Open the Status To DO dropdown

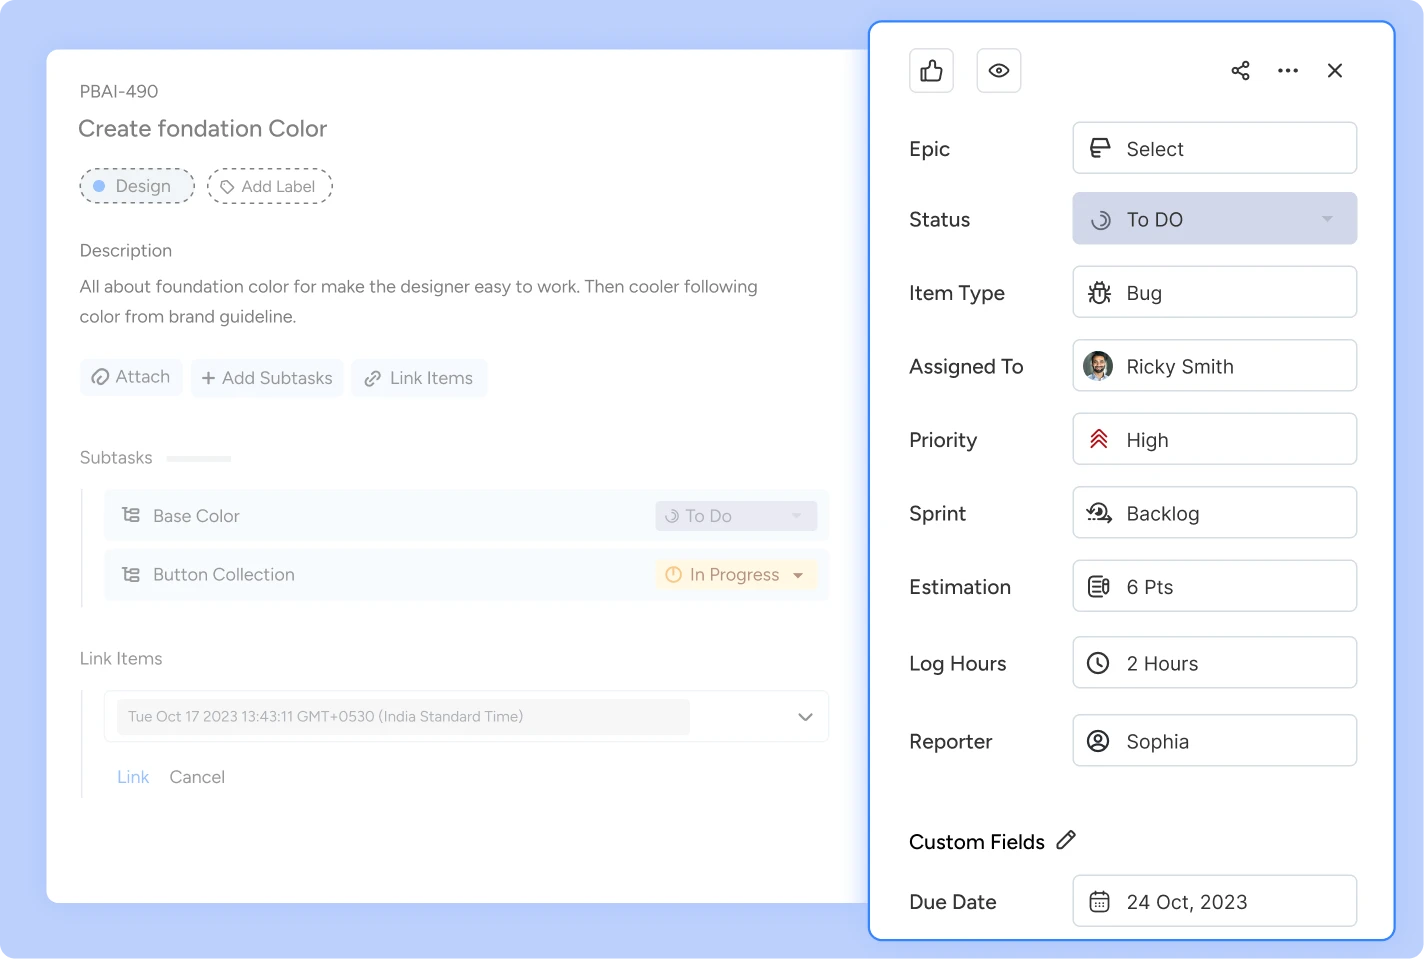pos(1214,219)
